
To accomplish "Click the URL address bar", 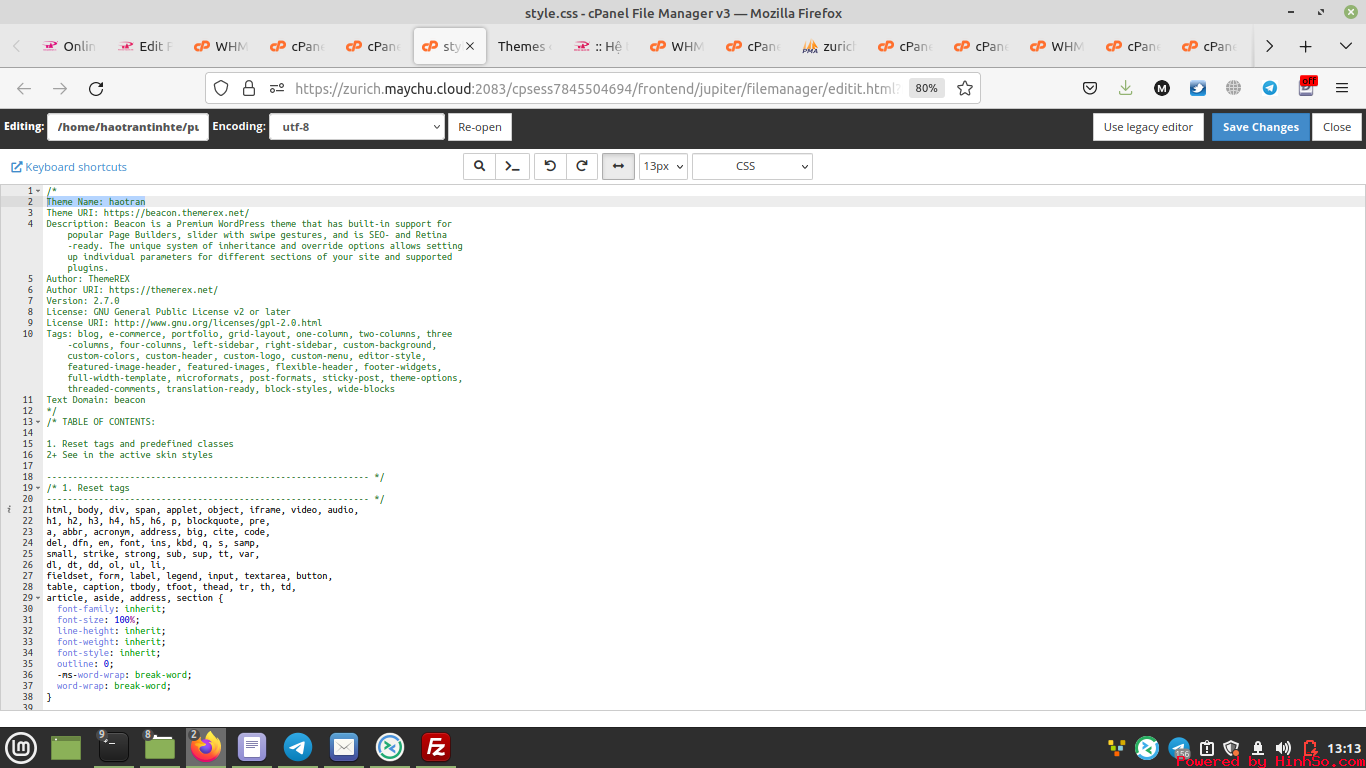I will (x=597, y=88).
